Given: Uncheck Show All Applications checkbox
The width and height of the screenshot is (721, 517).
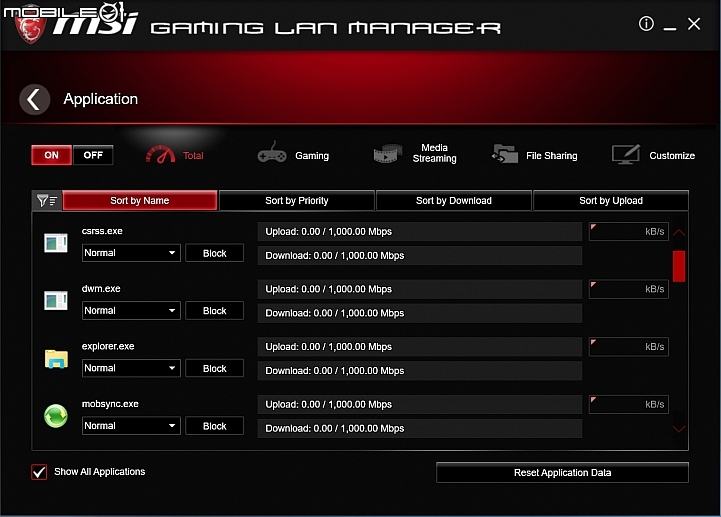Looking at the screenshot, I should click(x=39, y=472).
